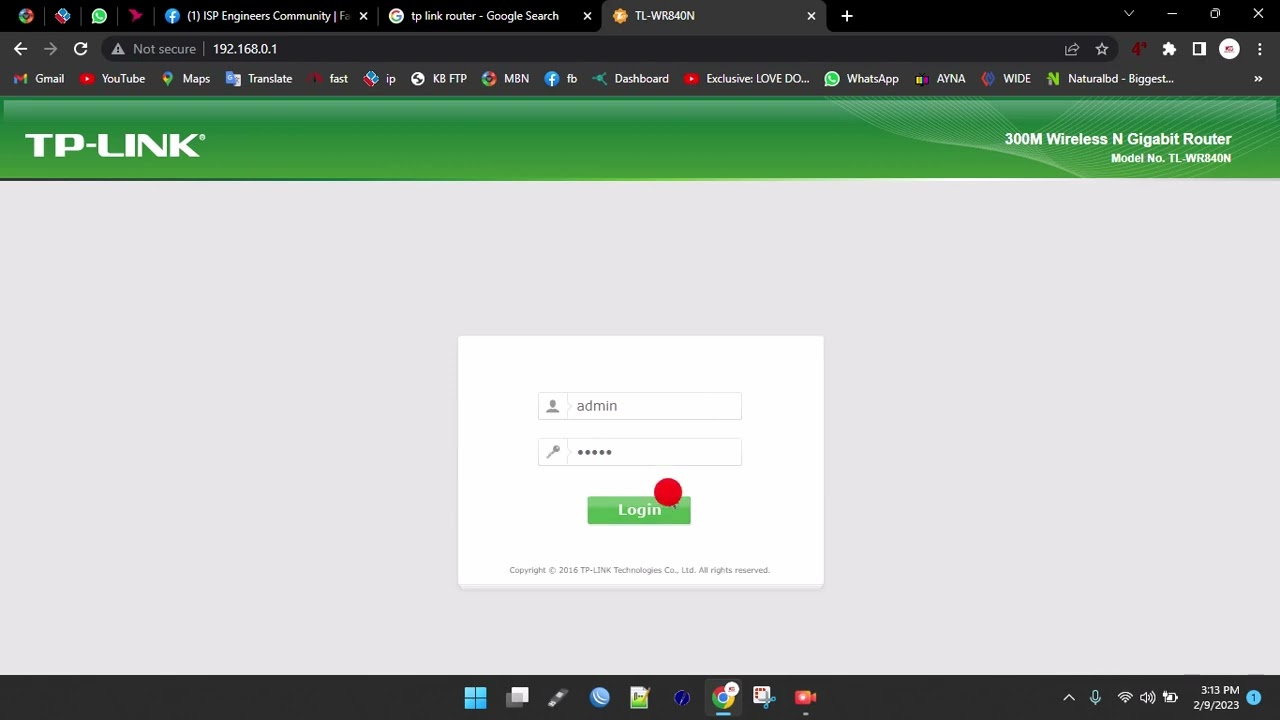Screen dimensions: 1280x720
Task: Reload the router page
Action: point(81,49)
